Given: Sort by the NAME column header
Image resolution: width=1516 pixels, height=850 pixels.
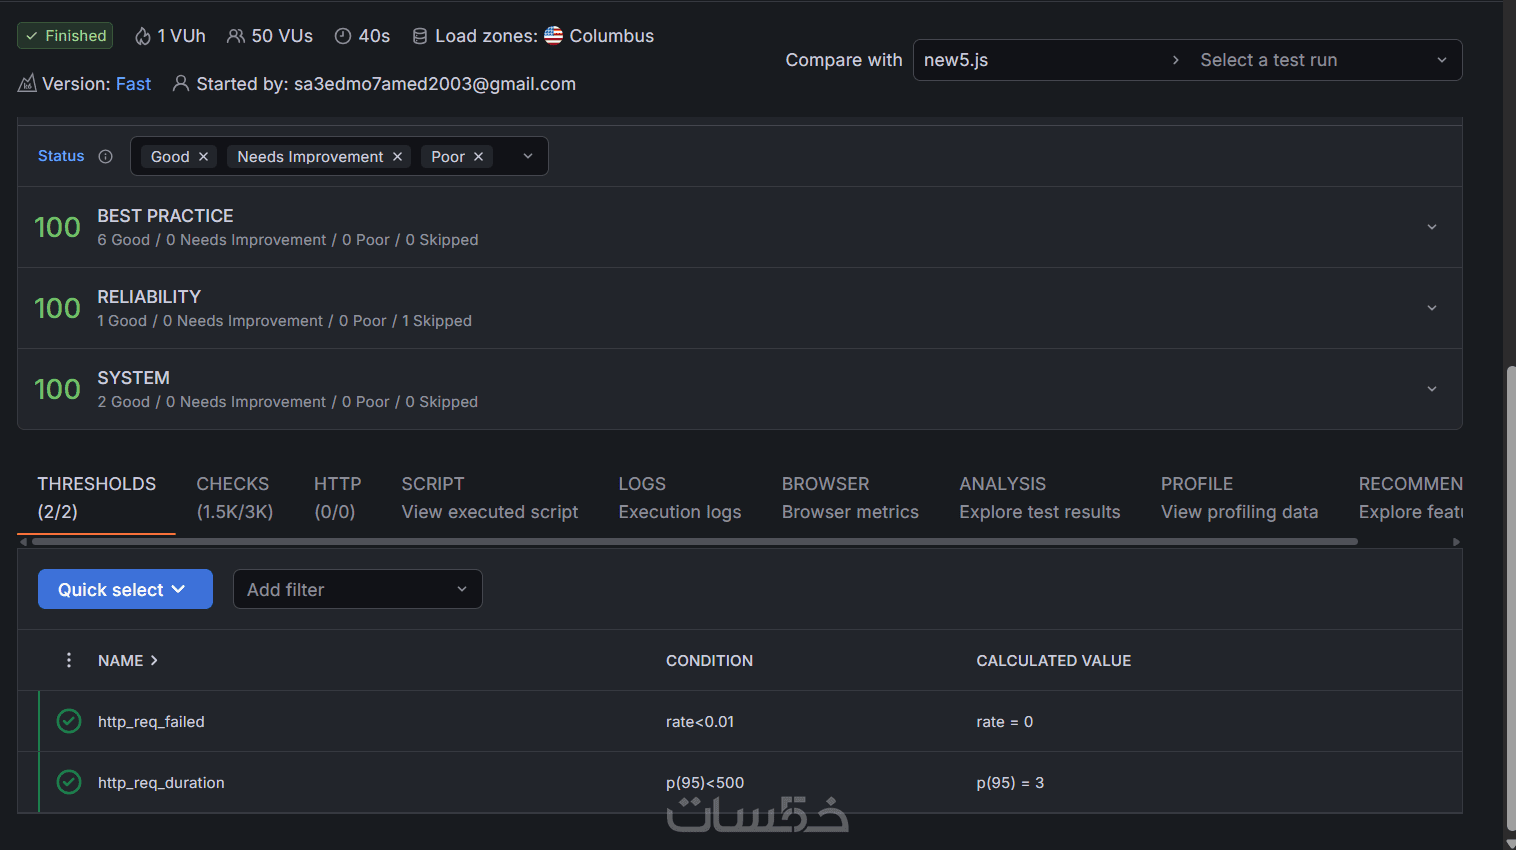Looking at the screenshot, I should [x=128, y=661].
